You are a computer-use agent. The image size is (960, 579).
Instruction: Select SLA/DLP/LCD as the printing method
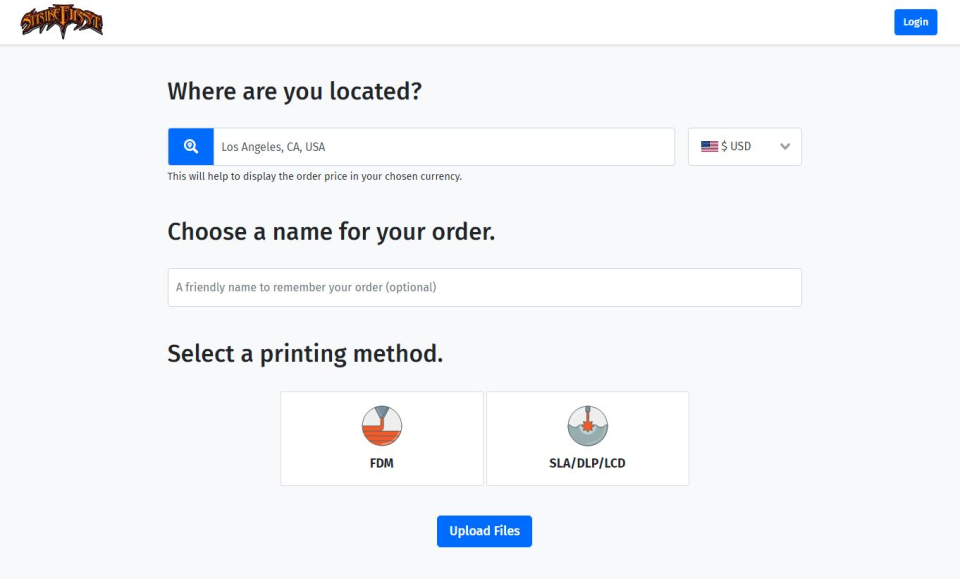[587, 438]
